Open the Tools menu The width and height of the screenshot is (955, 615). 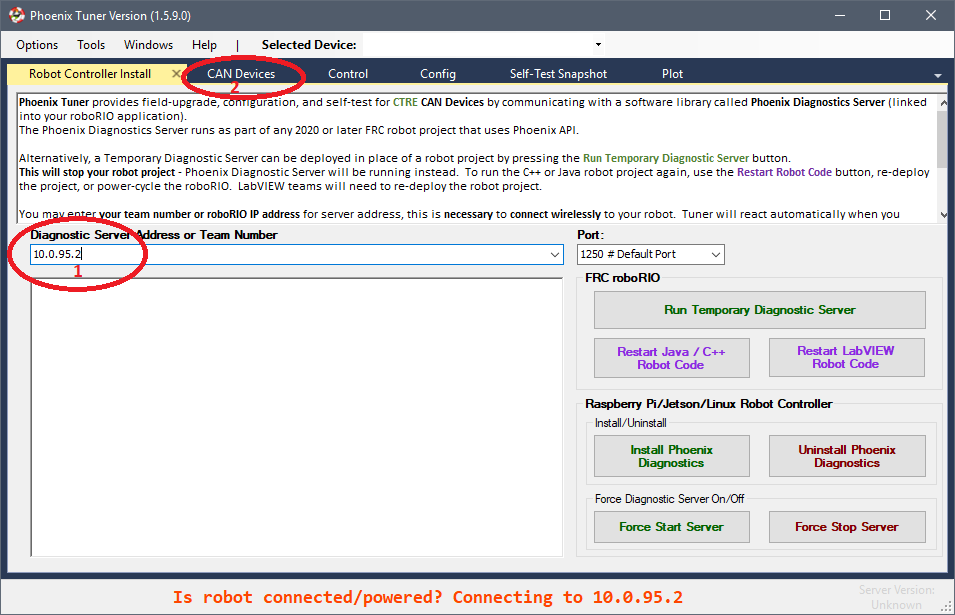pyautogui.click(x=91, y=45)
